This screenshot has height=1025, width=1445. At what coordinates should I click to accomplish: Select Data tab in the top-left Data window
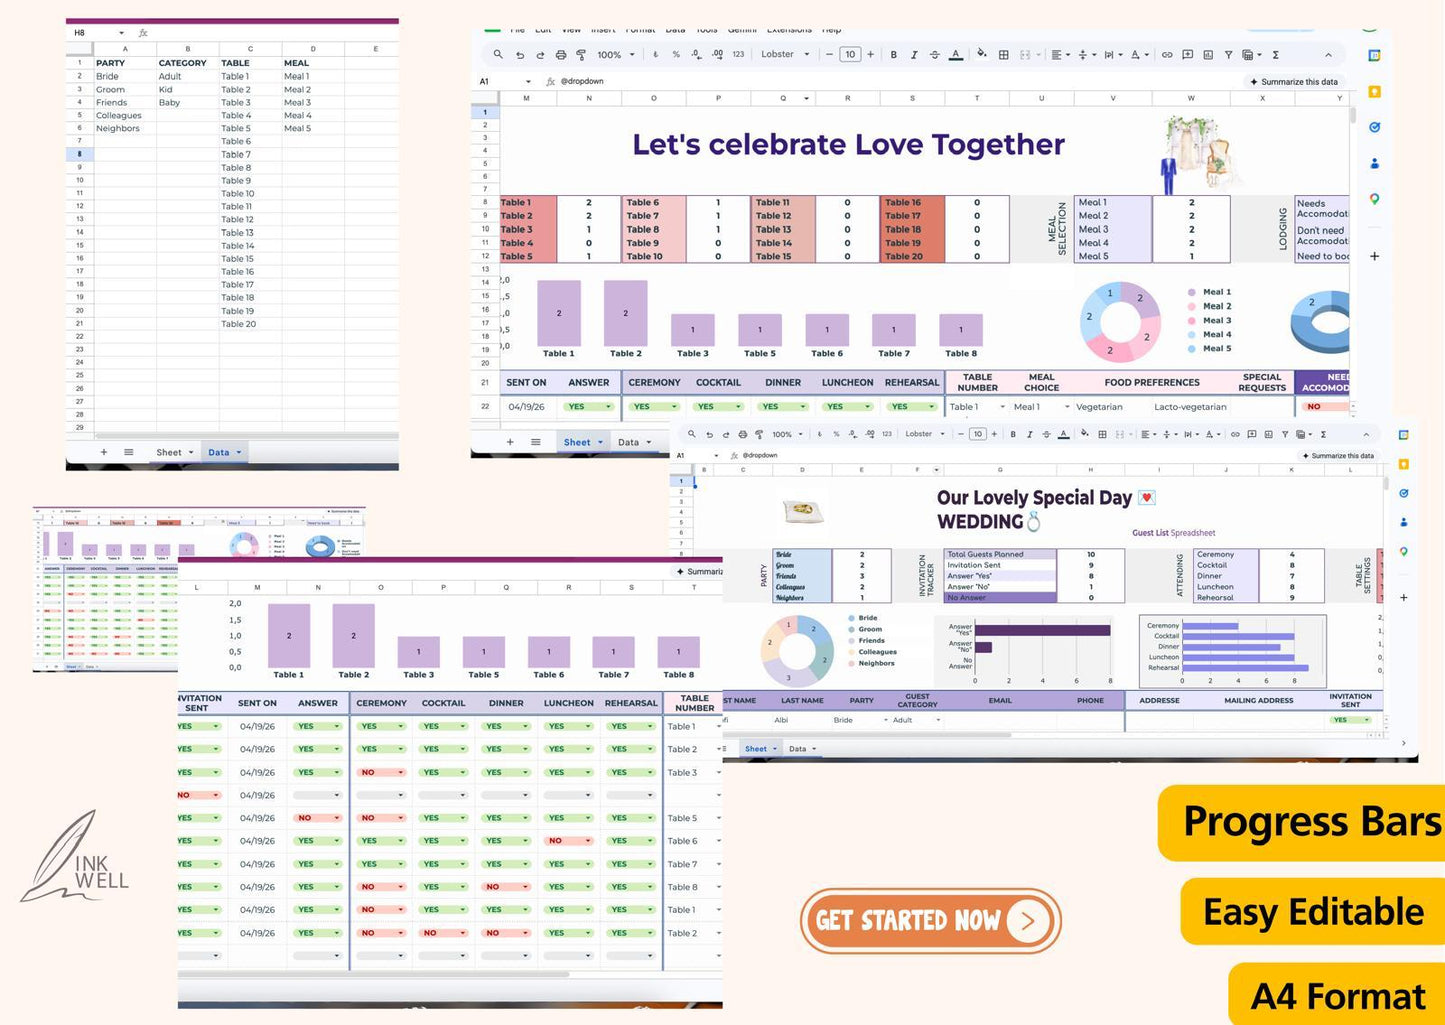(224, 452)
